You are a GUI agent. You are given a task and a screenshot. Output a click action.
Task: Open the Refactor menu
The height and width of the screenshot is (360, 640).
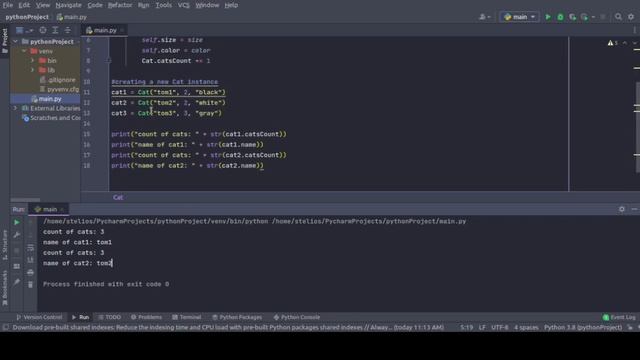[x=120, y=5]
